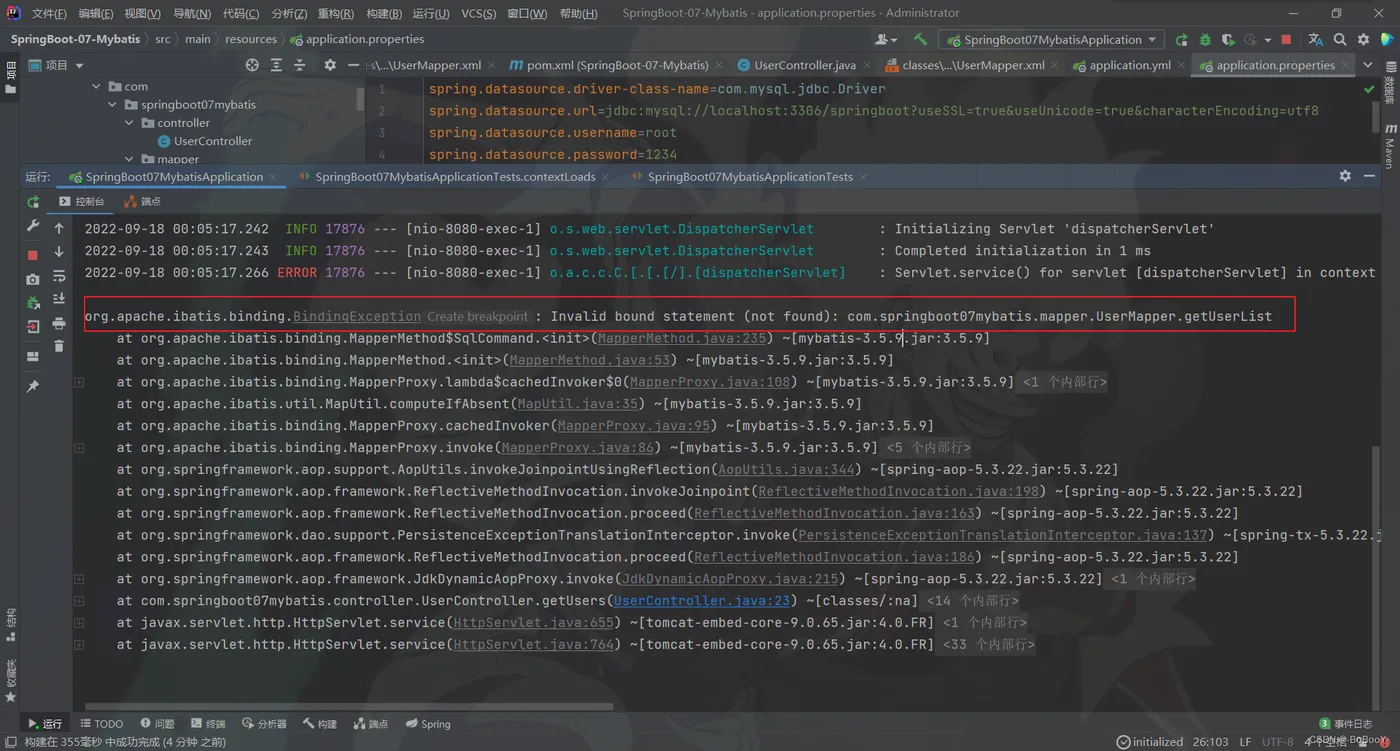Open run panel settings gear

click(1345, 176)
